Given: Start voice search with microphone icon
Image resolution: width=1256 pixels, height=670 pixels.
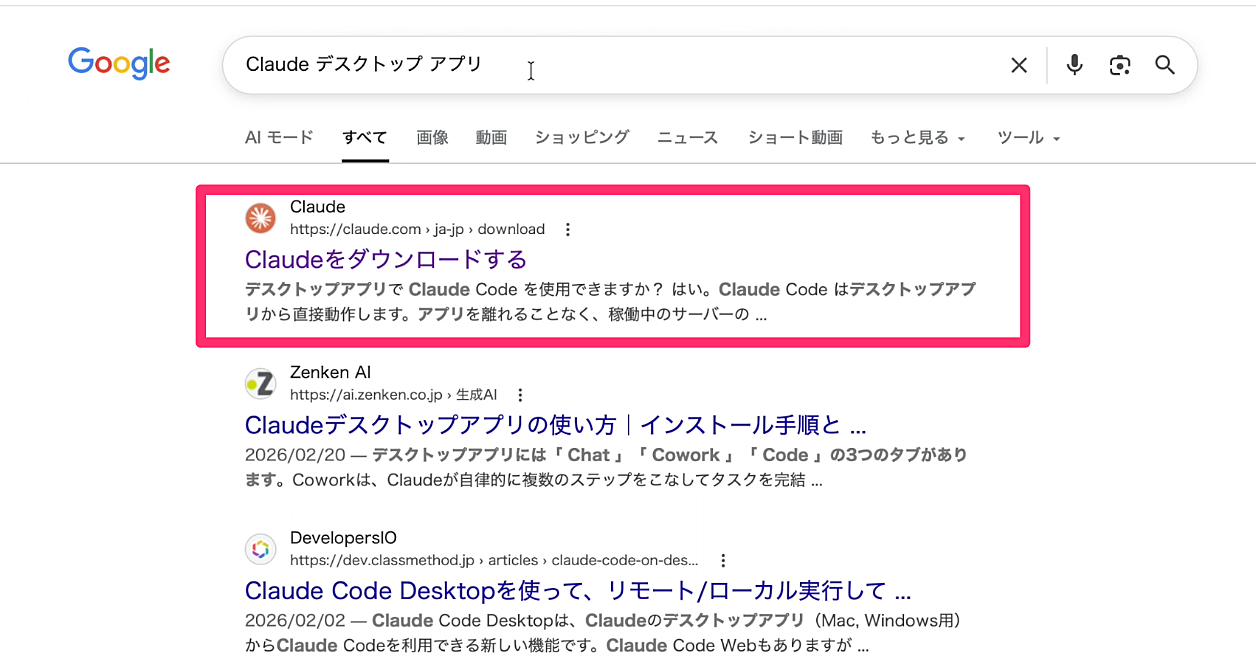Looking at the screenshot, I should pyautogui.click(x=1074, y=65).
